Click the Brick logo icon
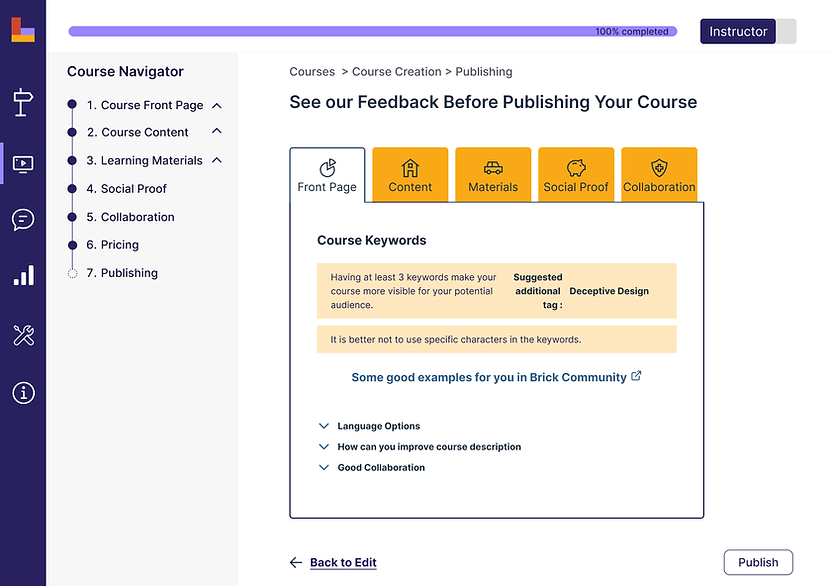 click(23, 30)
